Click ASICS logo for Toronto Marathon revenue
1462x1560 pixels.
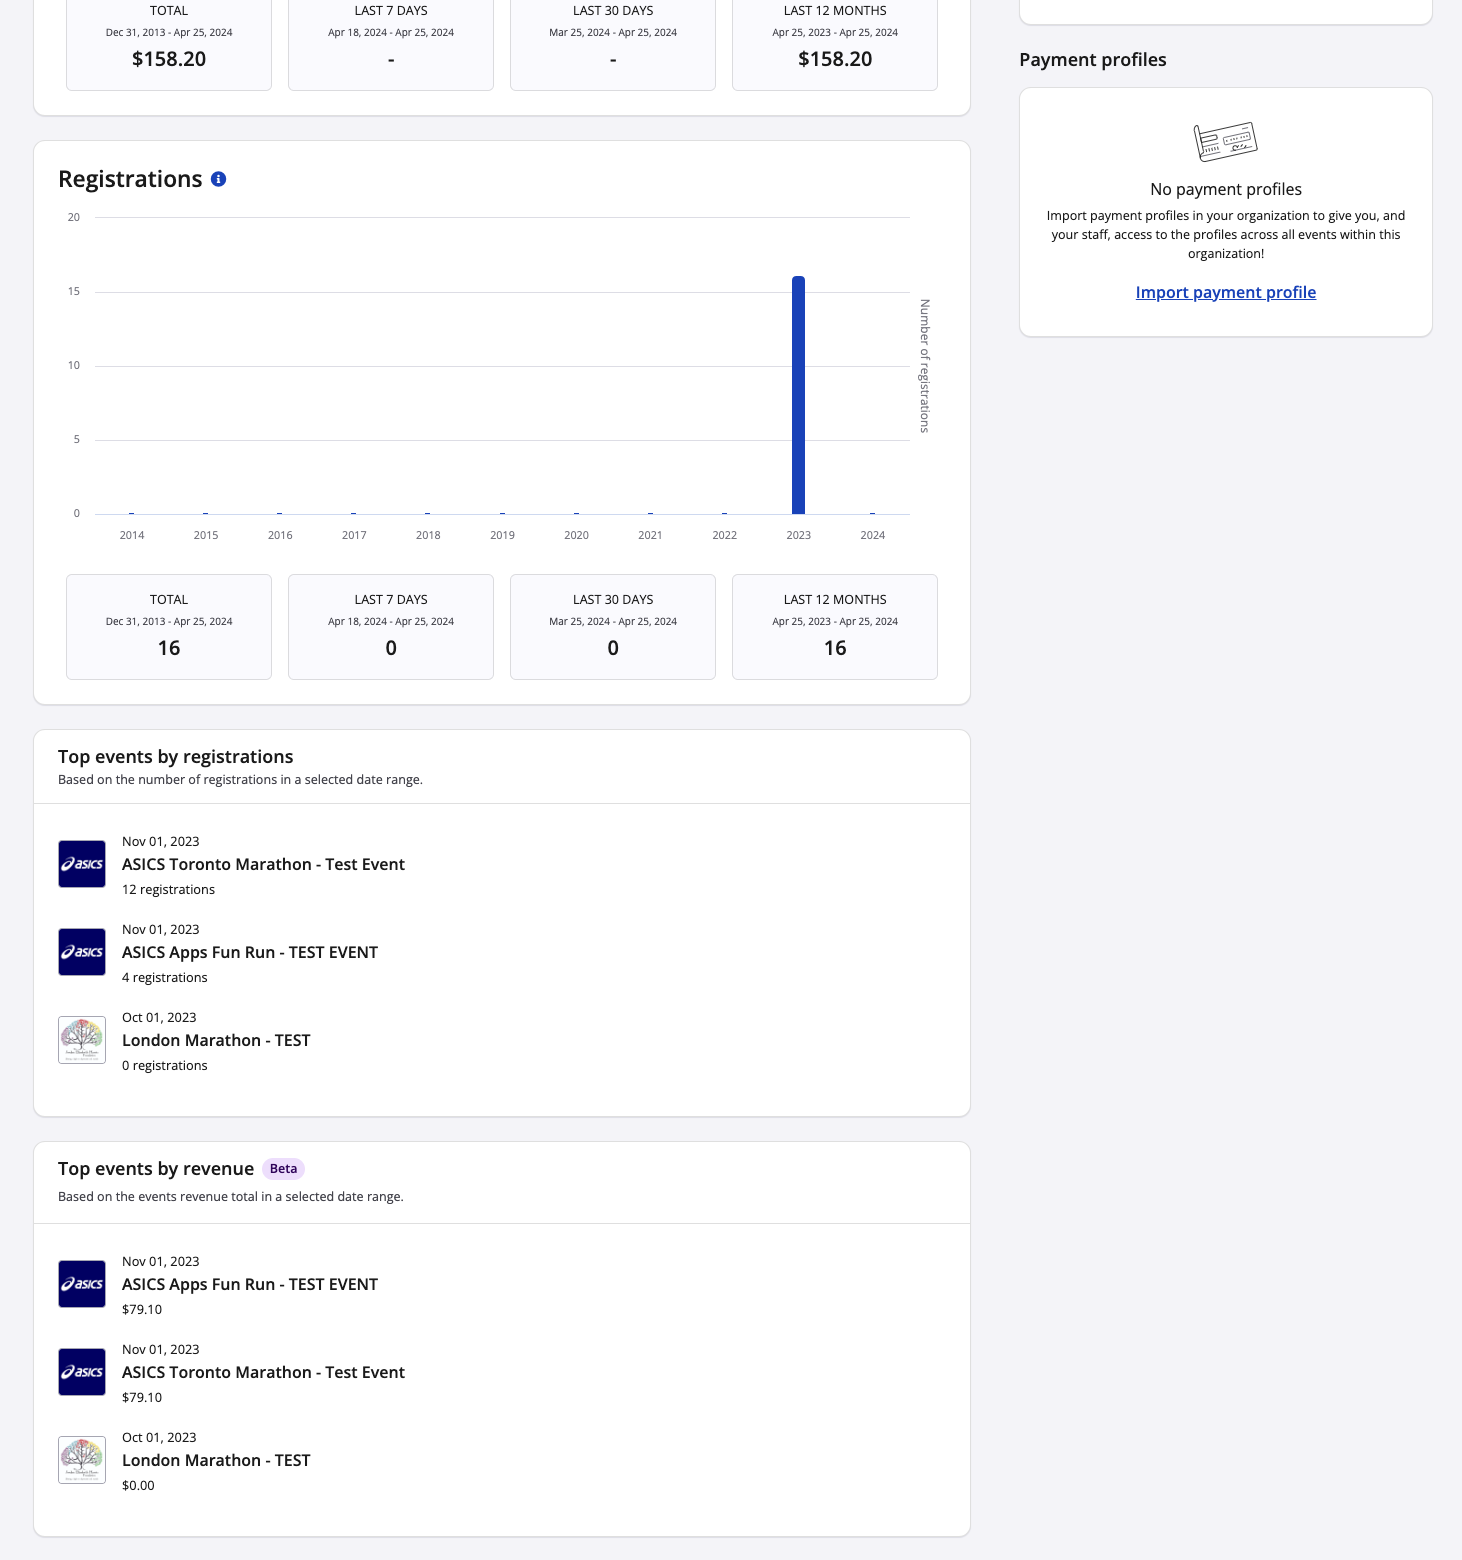(82, 1372)
